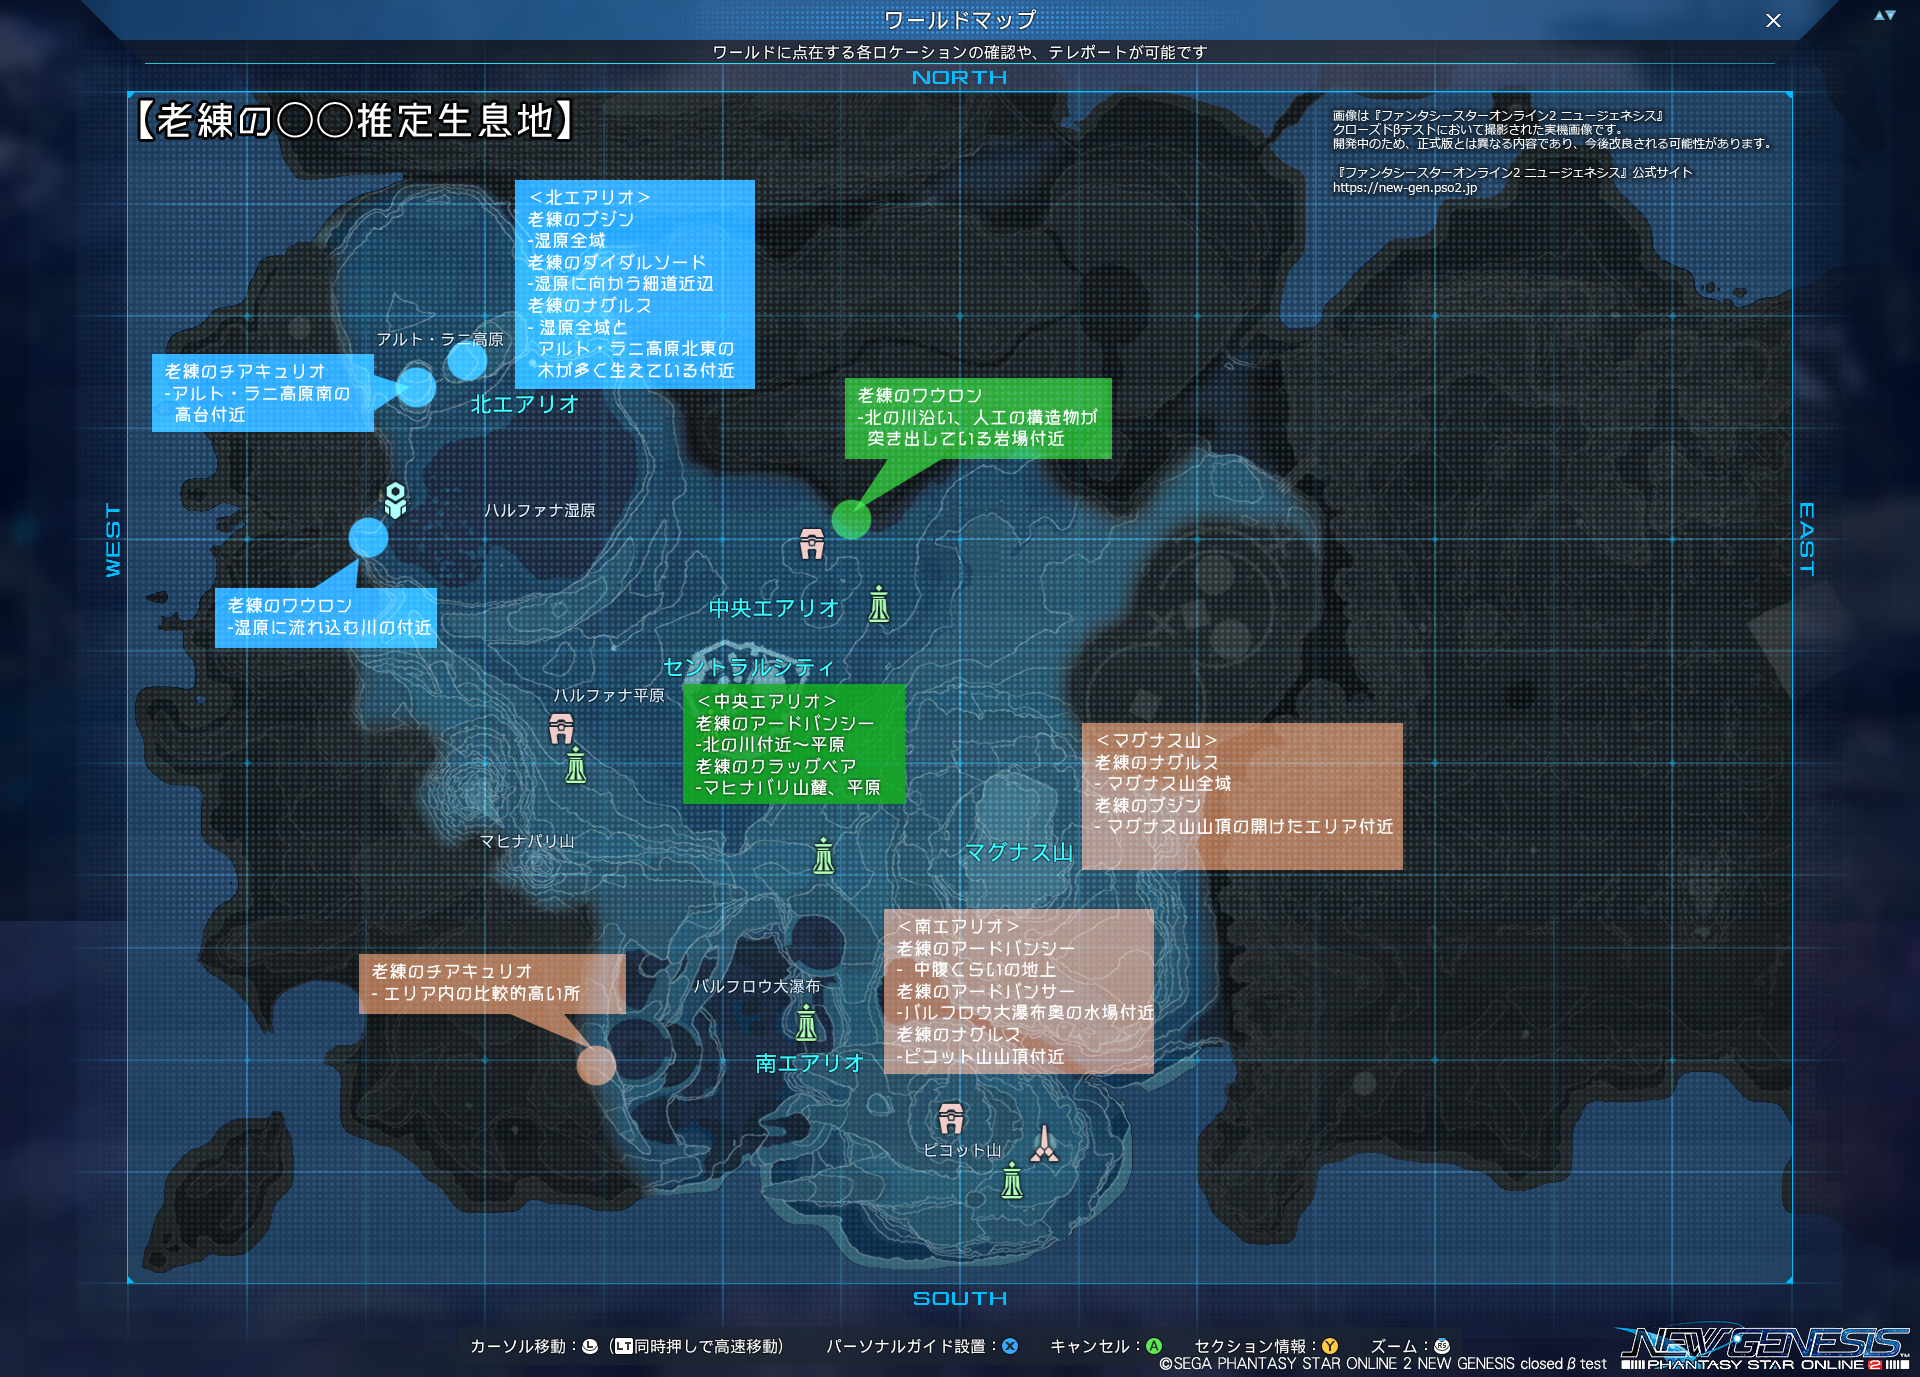Select Ryuker device icon beside ハルファナ平原
Screen dimensions: 1920x1377
561,728
